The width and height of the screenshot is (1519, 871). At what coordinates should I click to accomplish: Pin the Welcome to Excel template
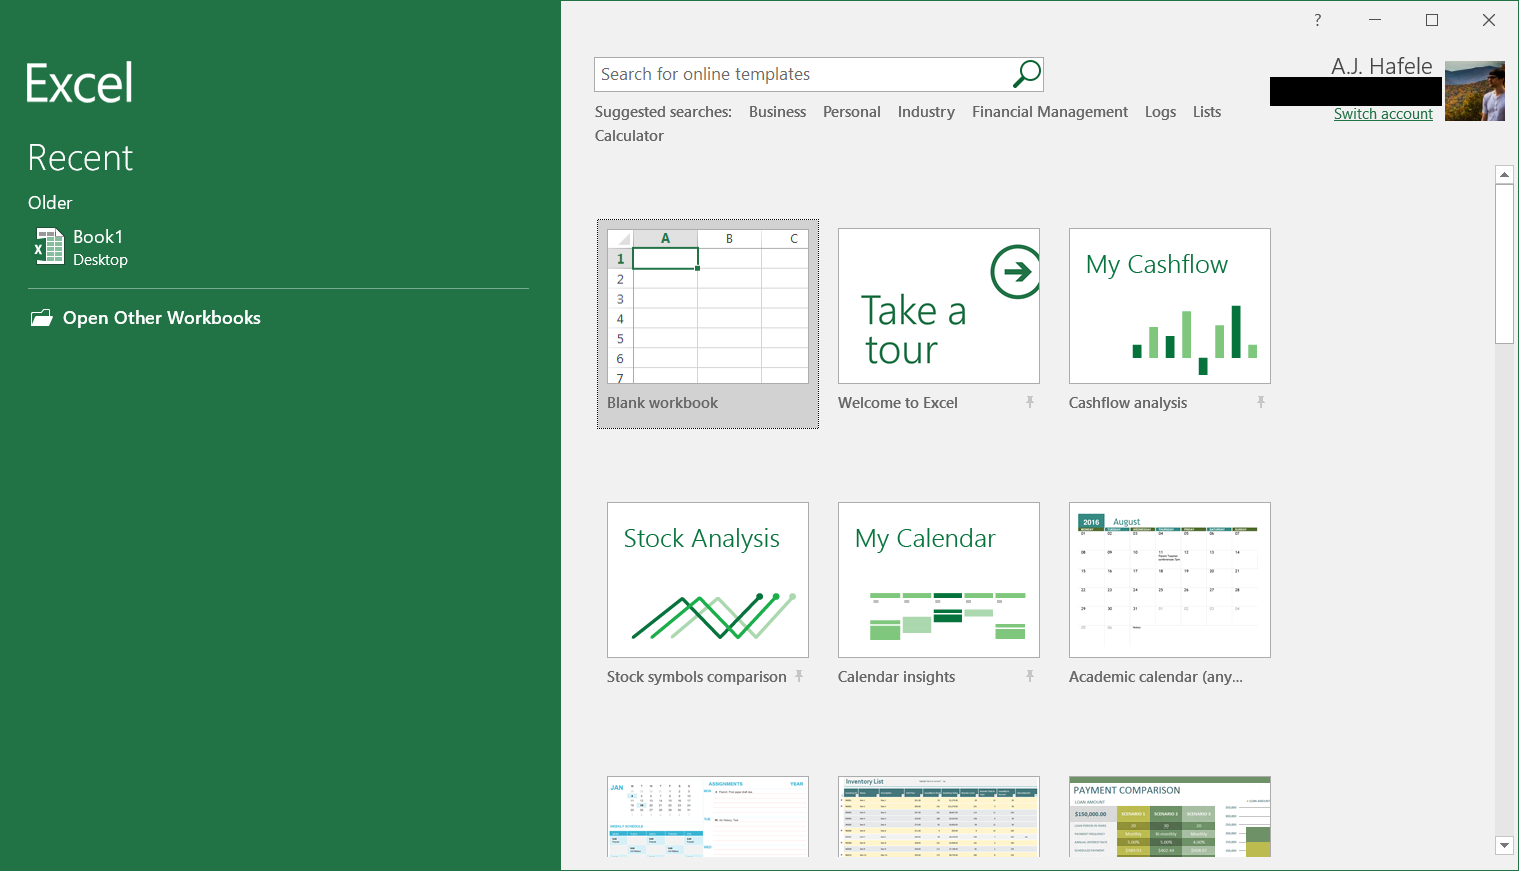tap(1030, 402)
